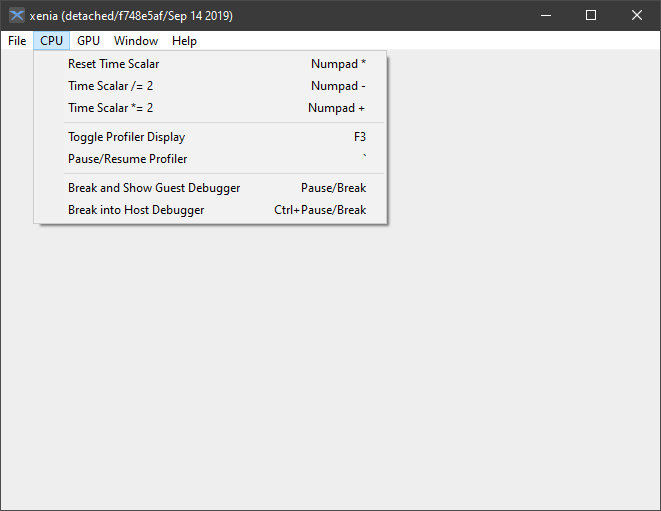
Task: Click the xenia logo icon in title bar
Action: tap(17, 16)
